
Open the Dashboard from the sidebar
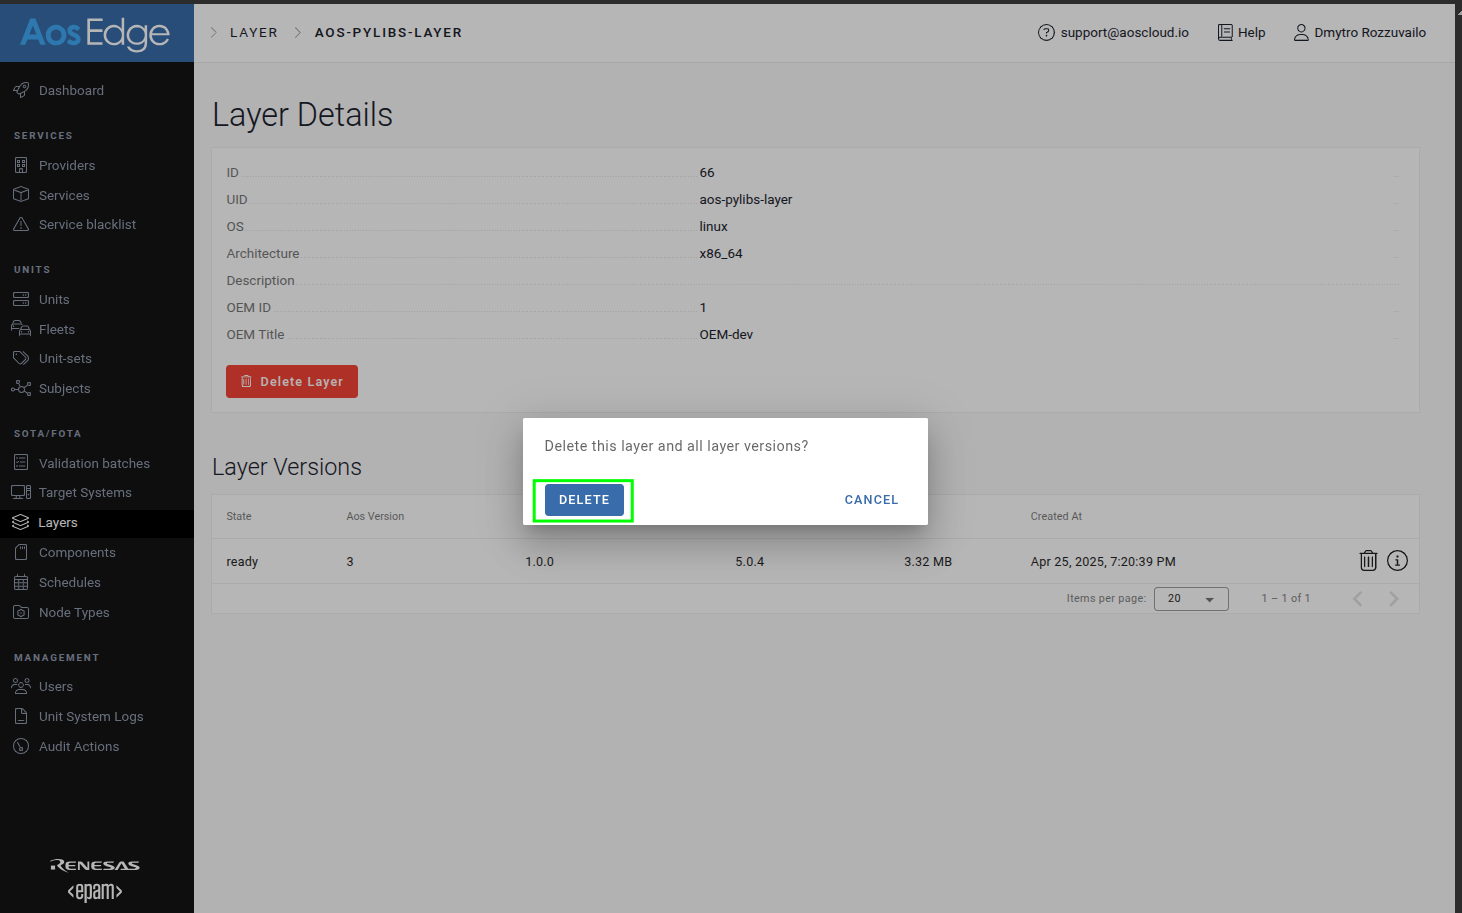(x=70, y=90)
